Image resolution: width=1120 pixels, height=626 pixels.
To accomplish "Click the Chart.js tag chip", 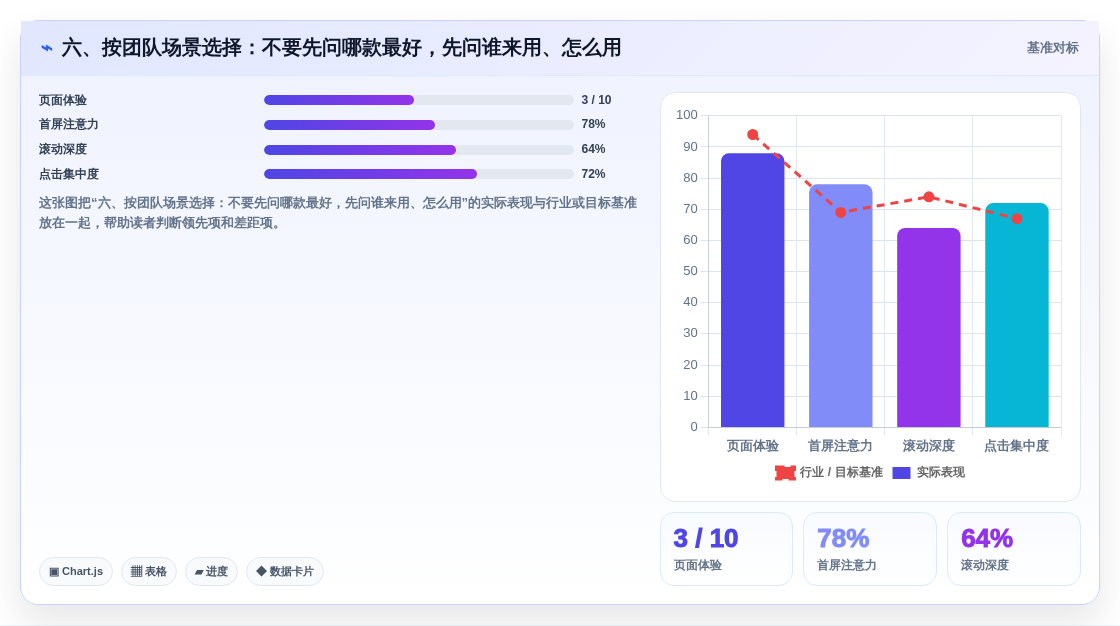I will 76,572.
